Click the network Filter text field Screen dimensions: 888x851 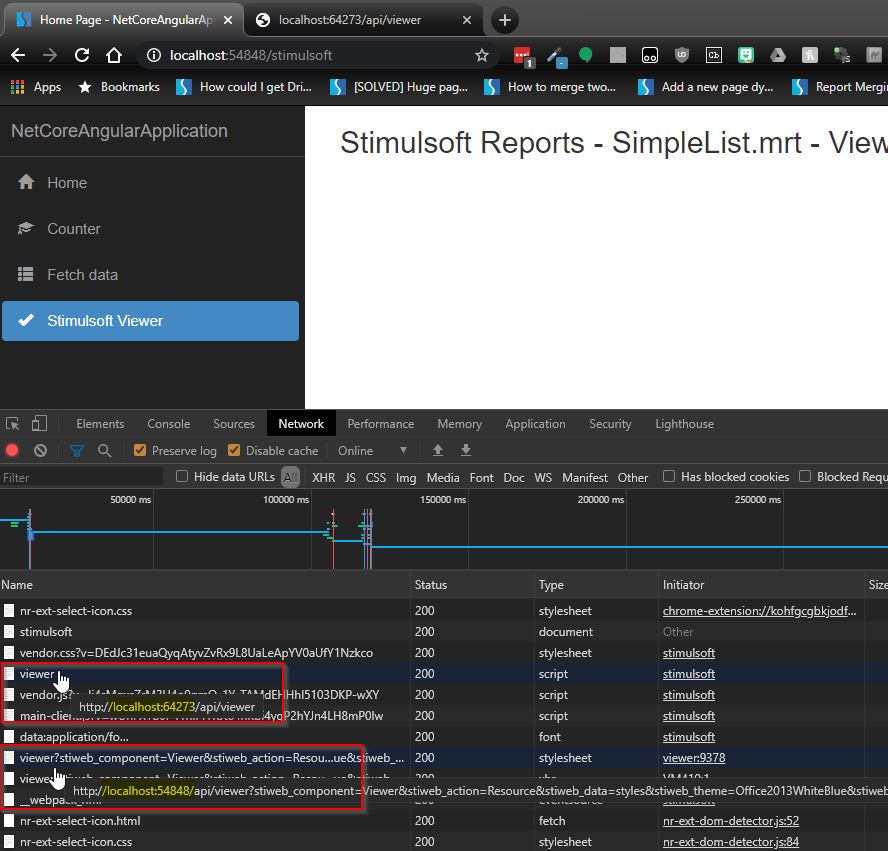point(82,477)
